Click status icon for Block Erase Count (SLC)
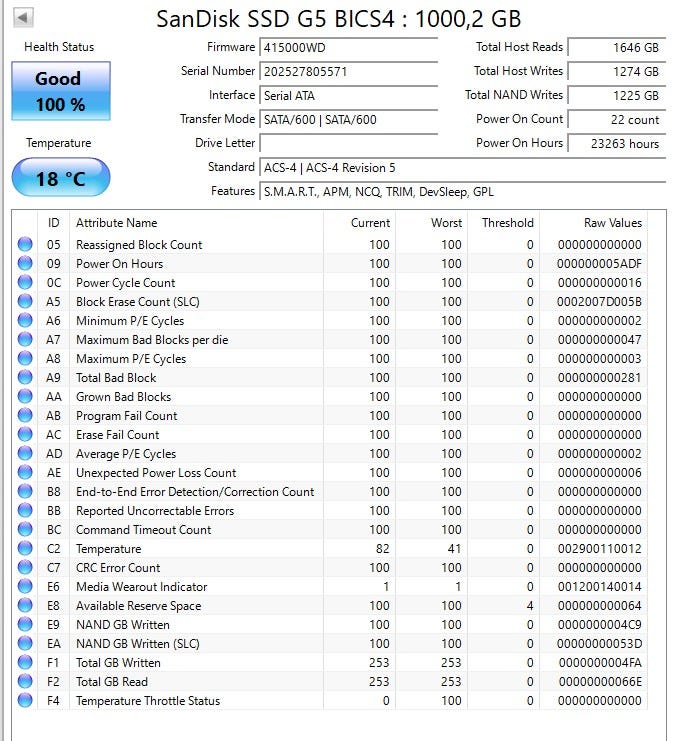 [x=25, y=301]
